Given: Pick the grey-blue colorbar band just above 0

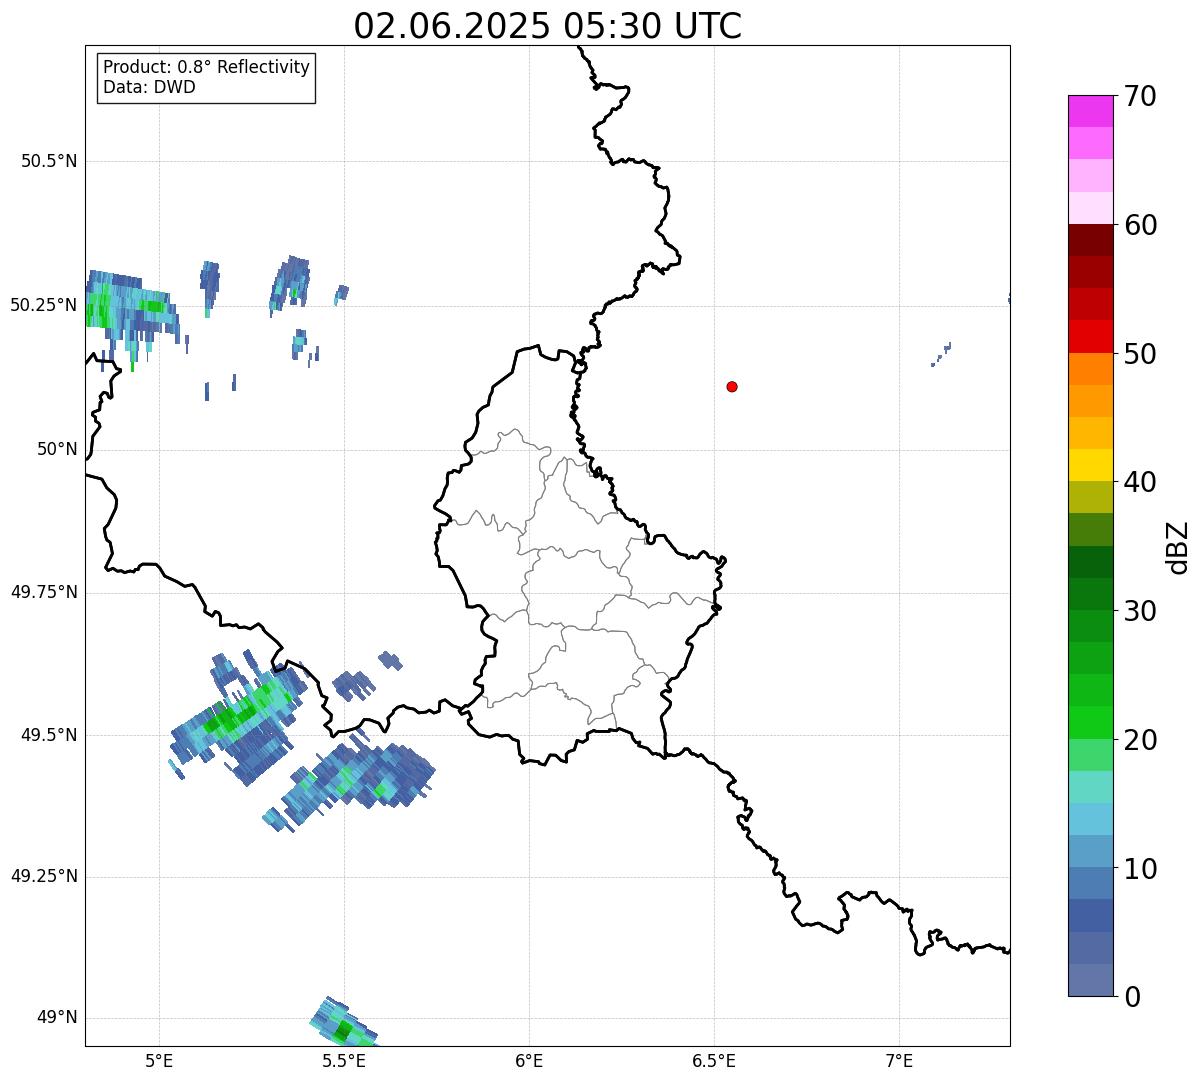Looking at the screenshot, I should [x=1090, y=980].
